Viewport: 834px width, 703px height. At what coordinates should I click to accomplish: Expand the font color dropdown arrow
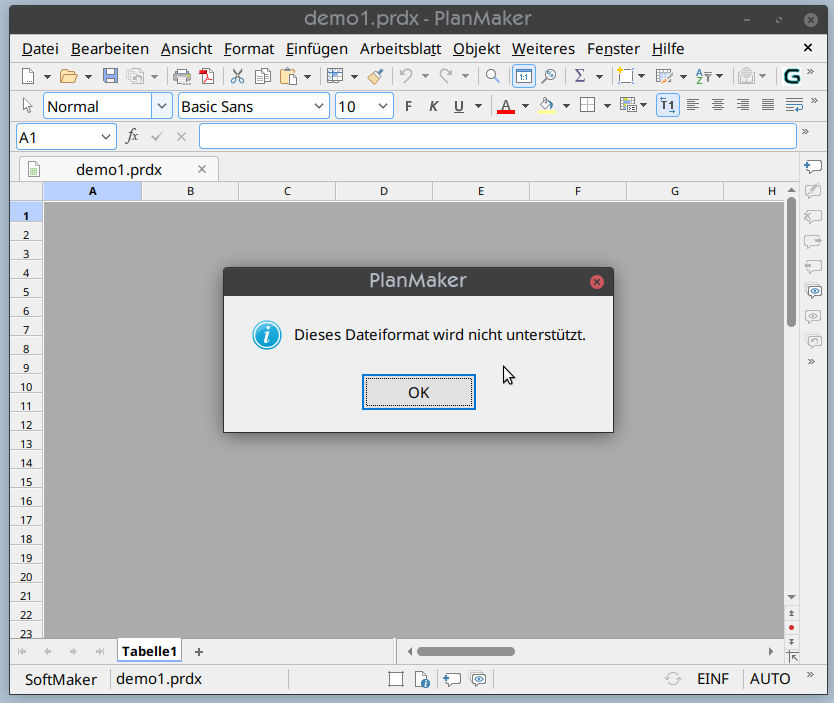pyautogui.click(x=525, y=106)
